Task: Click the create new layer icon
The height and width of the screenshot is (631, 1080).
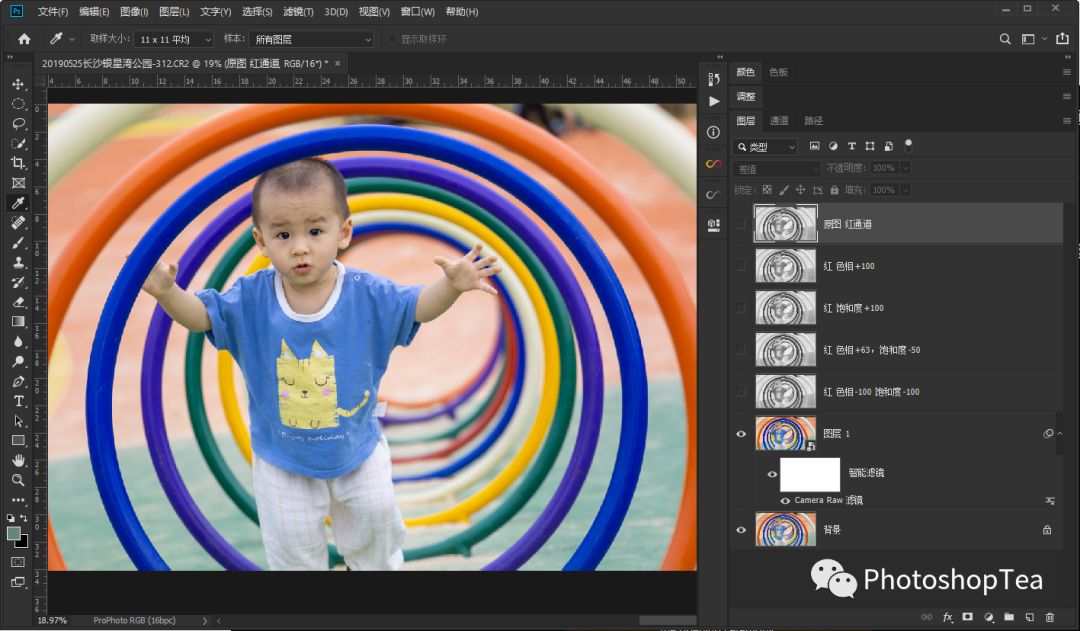Action: [x=1030, y=617]
